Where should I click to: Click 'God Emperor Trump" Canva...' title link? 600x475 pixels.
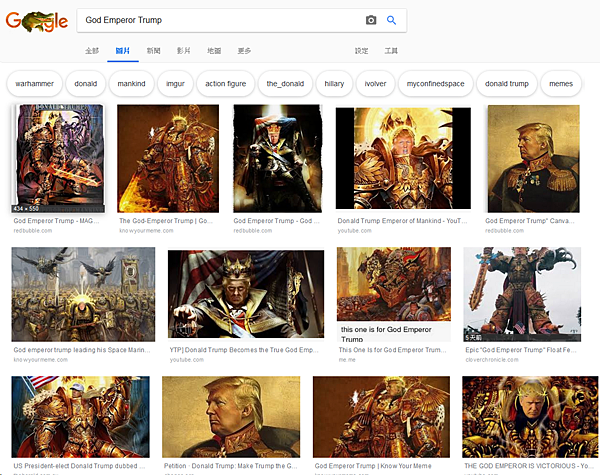click(x=530, y=221)
